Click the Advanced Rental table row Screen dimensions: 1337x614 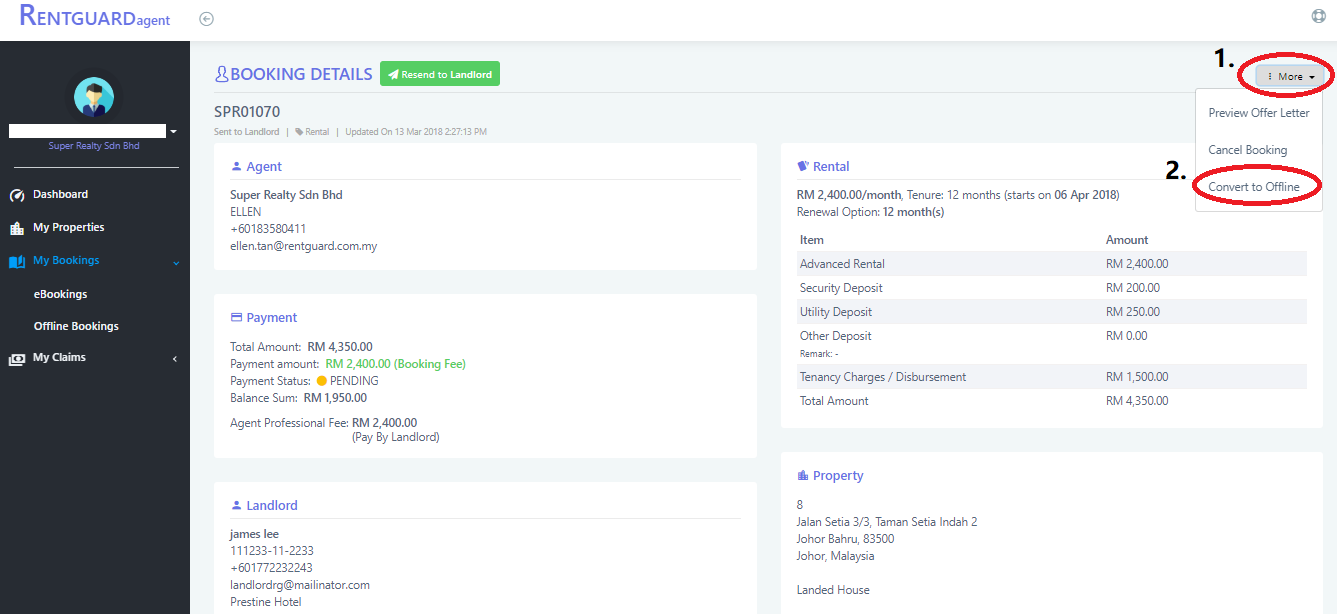click(x=1052, y=264)
